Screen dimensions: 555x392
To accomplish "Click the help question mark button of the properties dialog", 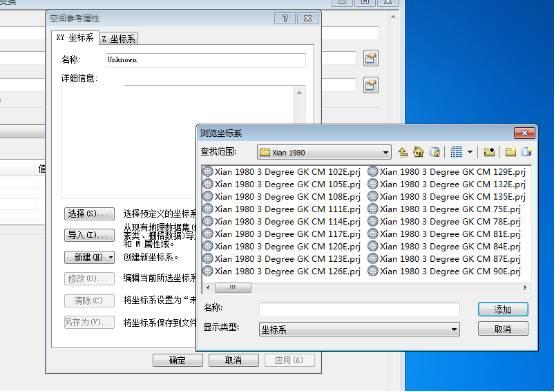I will (x=285, y=18).
